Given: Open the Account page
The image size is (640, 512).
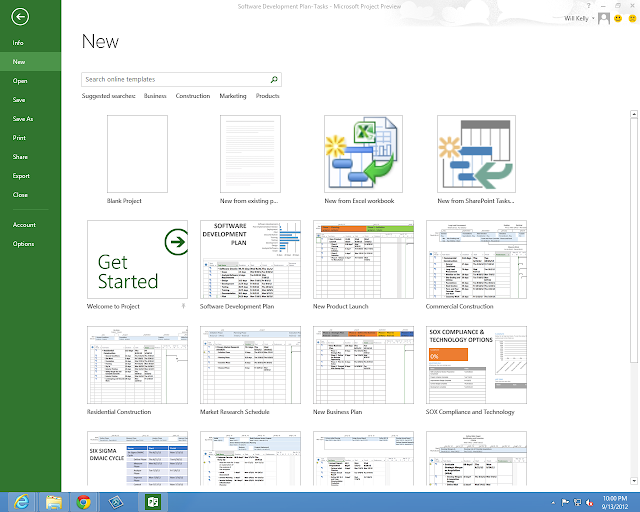Looking at the screenshot, I should tap(31, 225).
